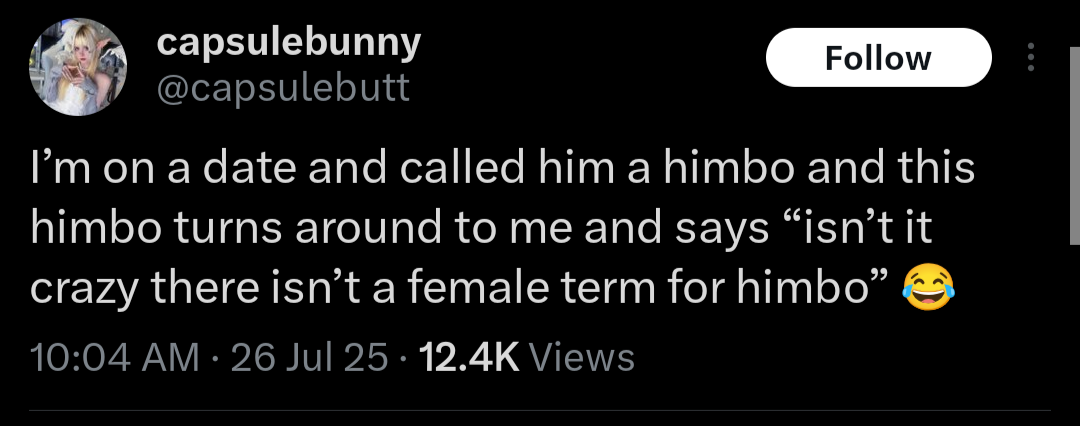Follow capsulebunny using the Follow button

pos(879,58)
